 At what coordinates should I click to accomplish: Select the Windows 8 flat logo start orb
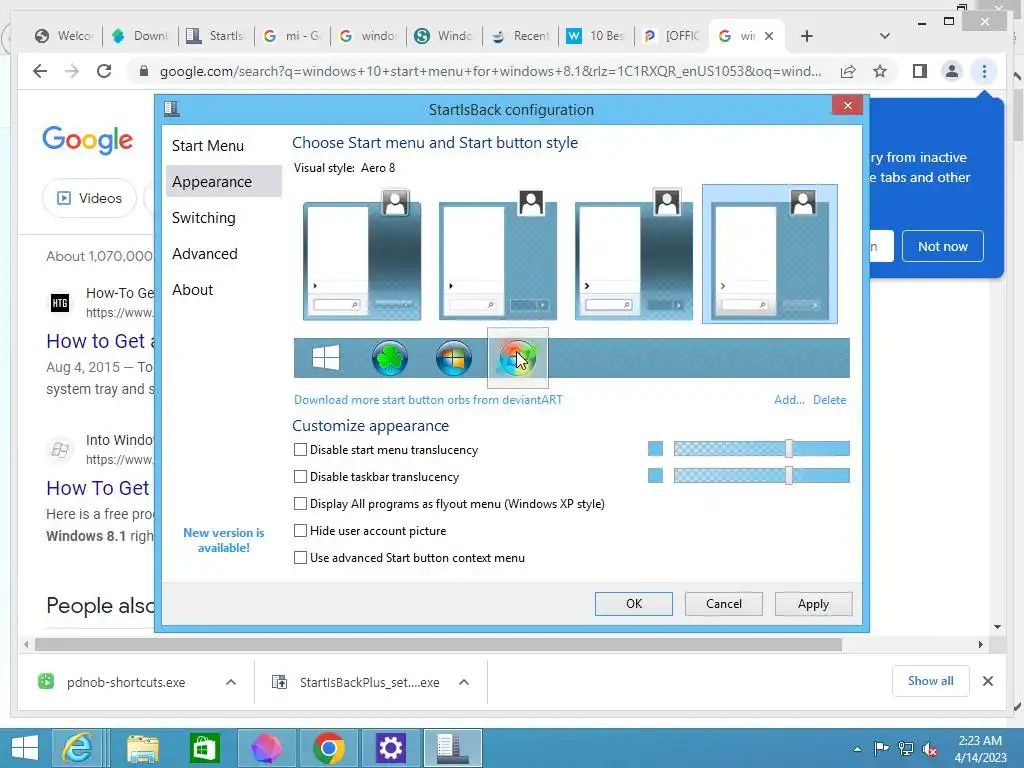click(325, 358)
